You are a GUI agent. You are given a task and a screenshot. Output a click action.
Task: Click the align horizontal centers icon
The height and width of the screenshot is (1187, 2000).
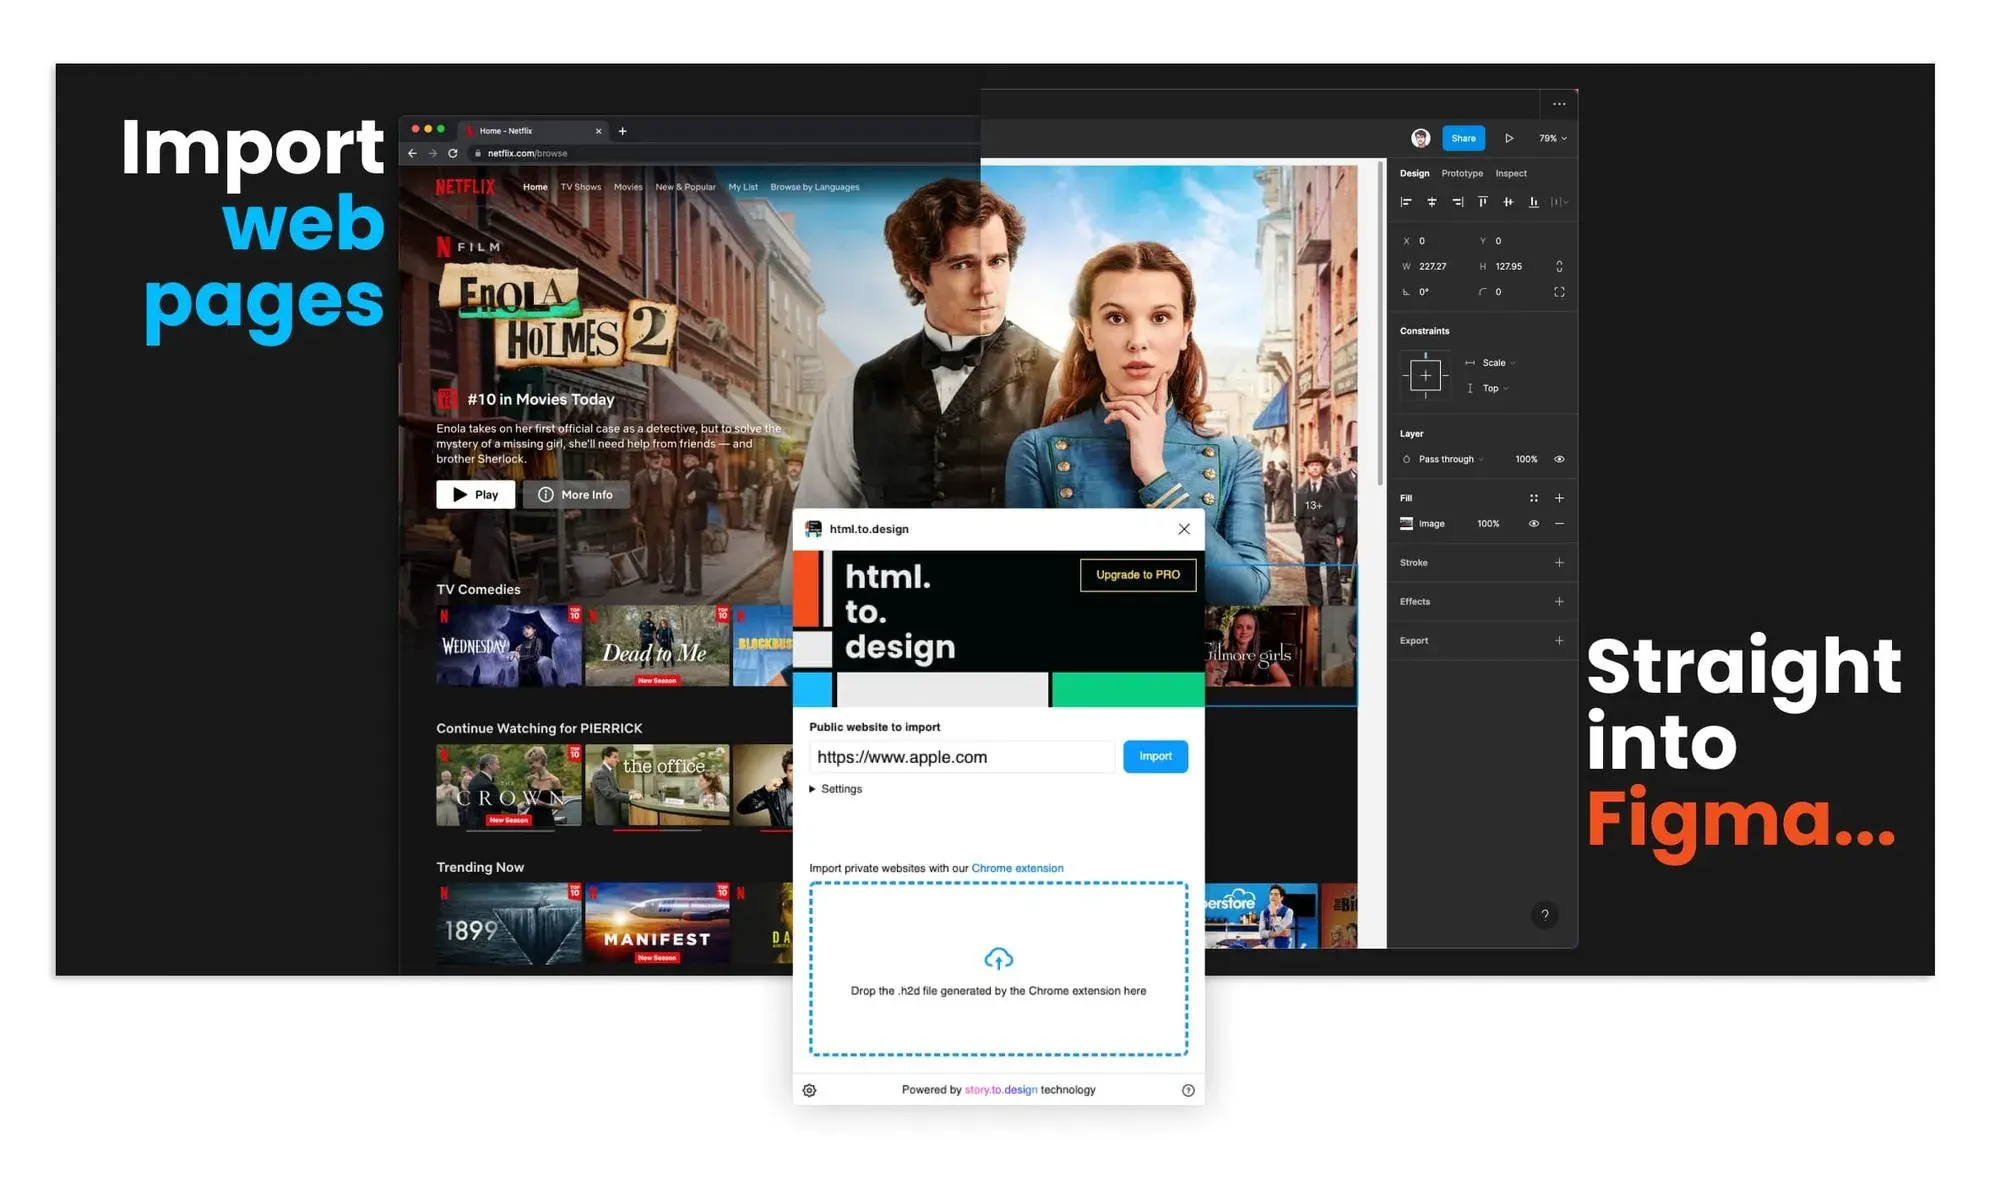tap(1432, 202)
